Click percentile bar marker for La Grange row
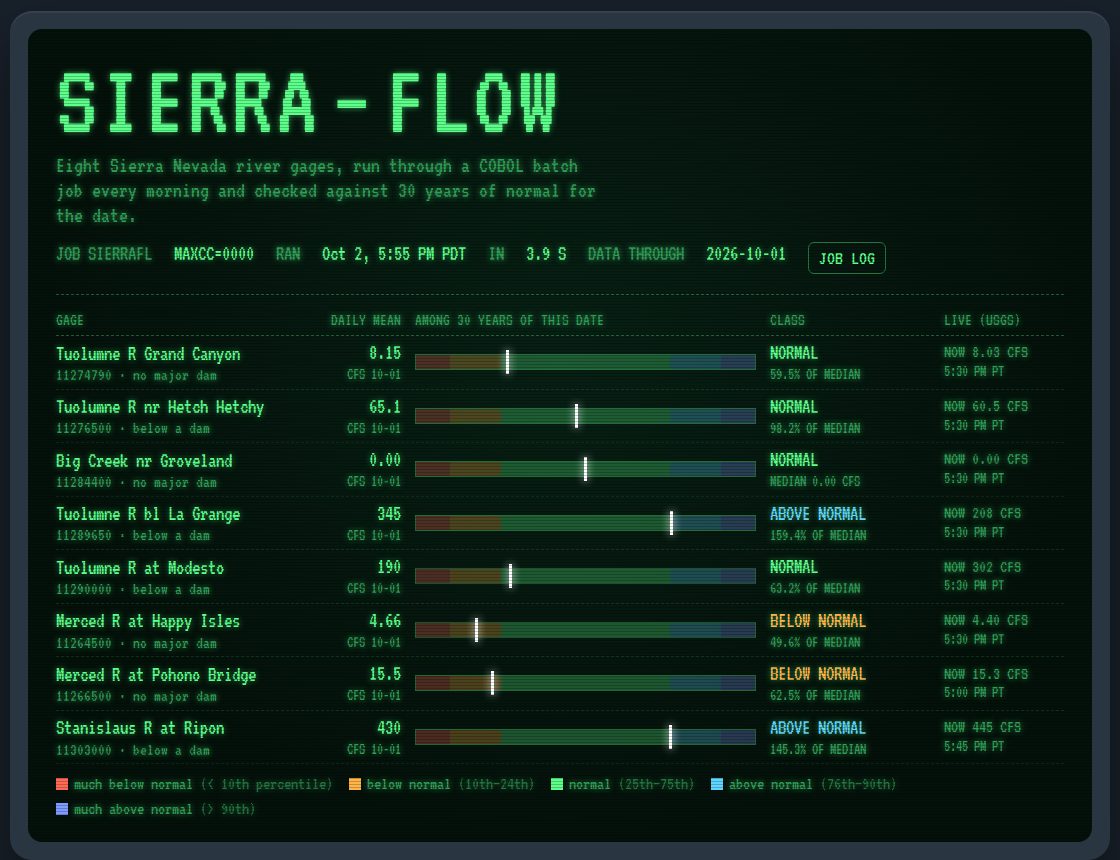This screenshot has height=860, width=1120. 671,523
